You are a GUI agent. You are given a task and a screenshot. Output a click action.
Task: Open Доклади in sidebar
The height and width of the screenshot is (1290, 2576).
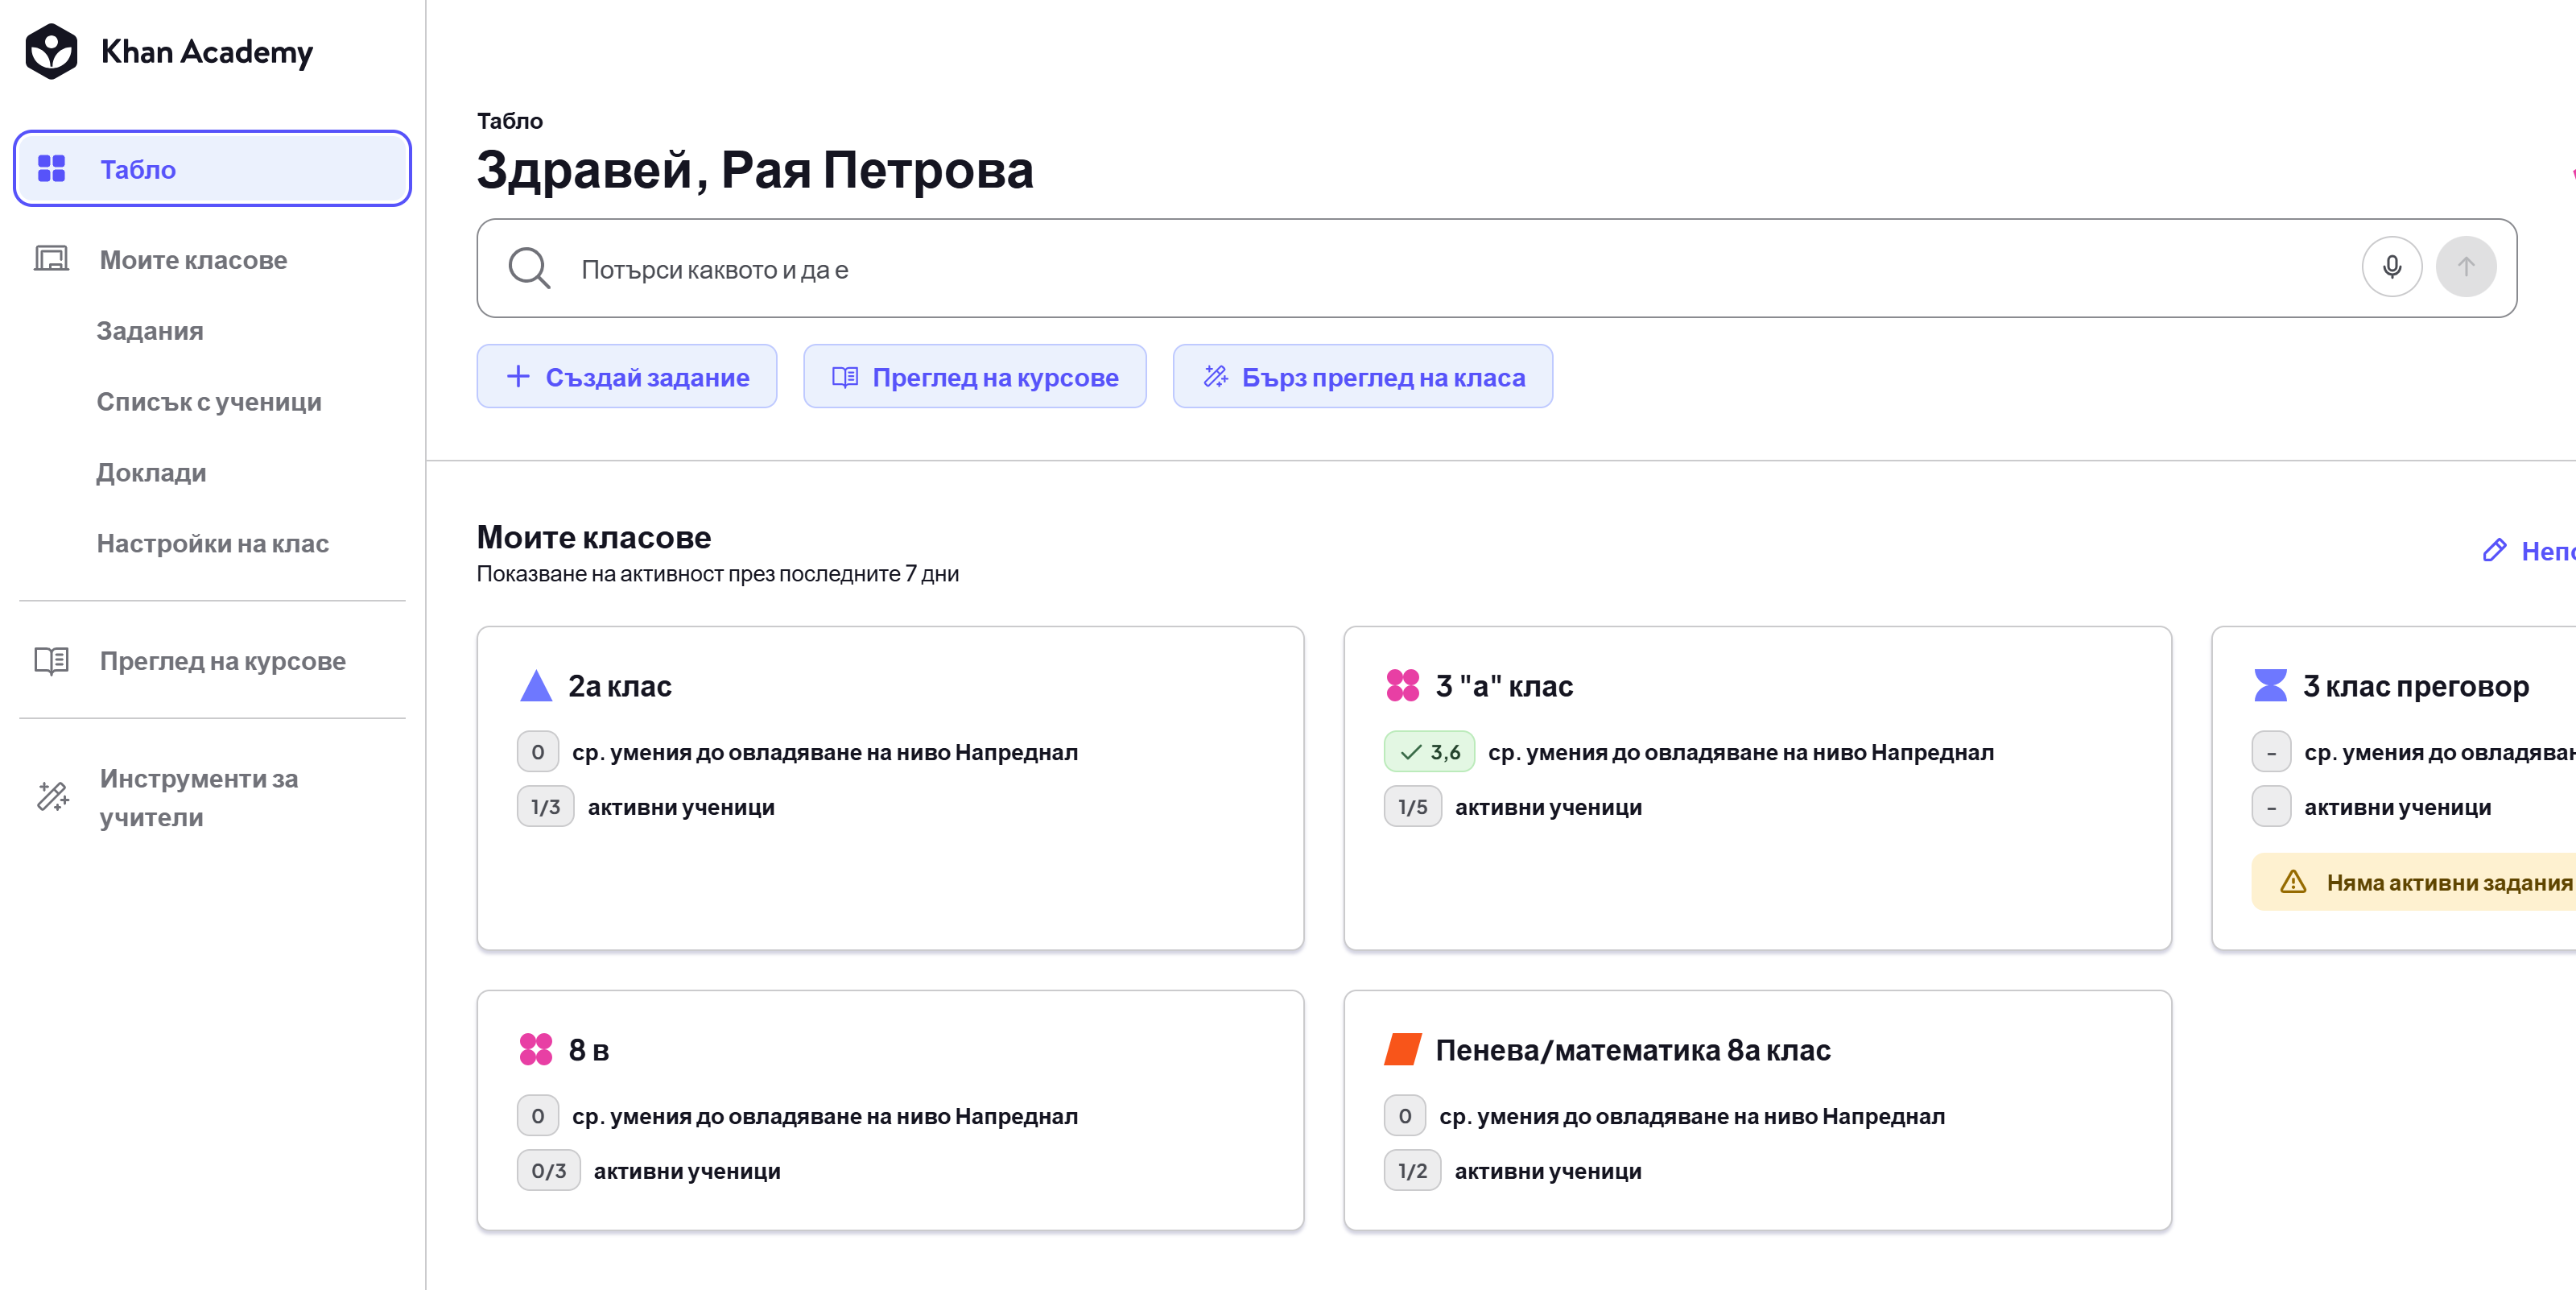(x=151, y=472)
